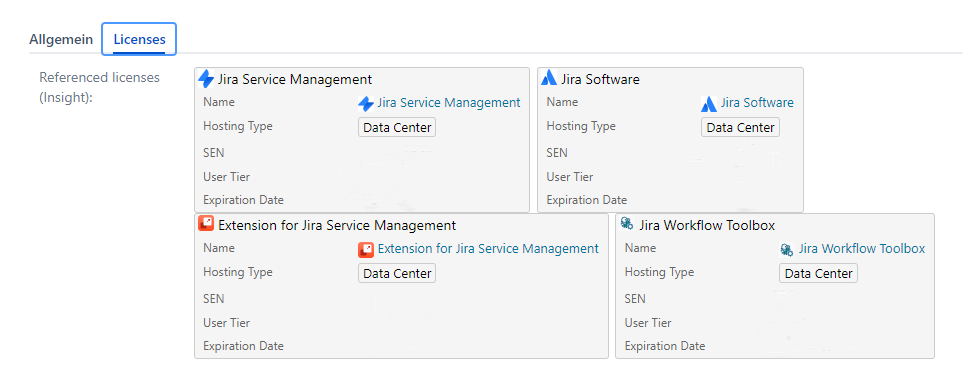Click lightning icon beside Jira Service Management link

pyautogui.click(x=365, y=104)
